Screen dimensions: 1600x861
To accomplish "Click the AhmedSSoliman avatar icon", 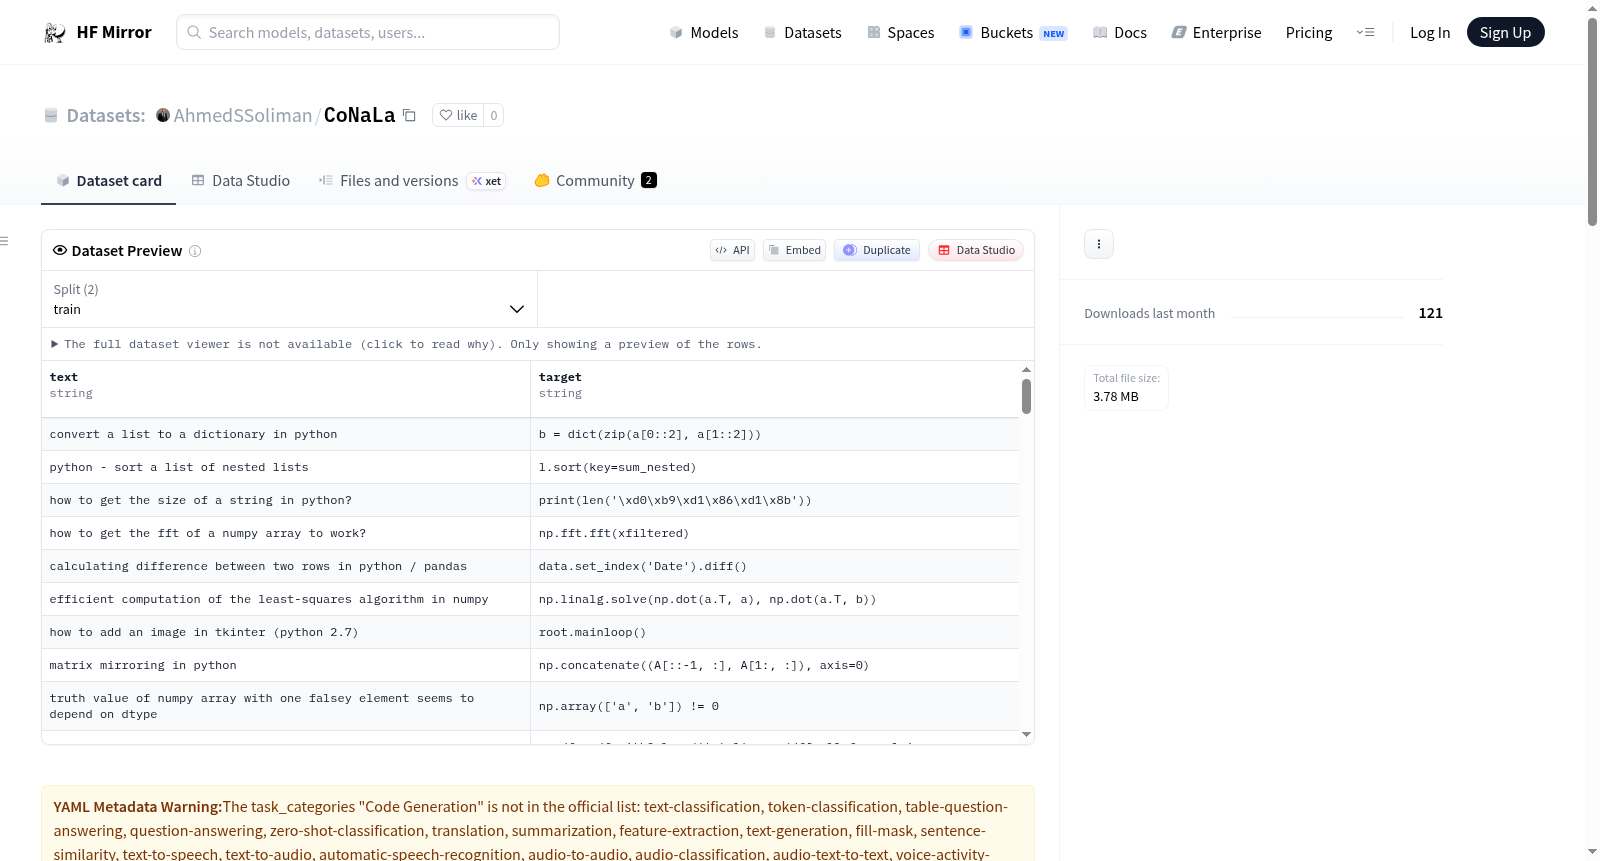I will point(163,115).
